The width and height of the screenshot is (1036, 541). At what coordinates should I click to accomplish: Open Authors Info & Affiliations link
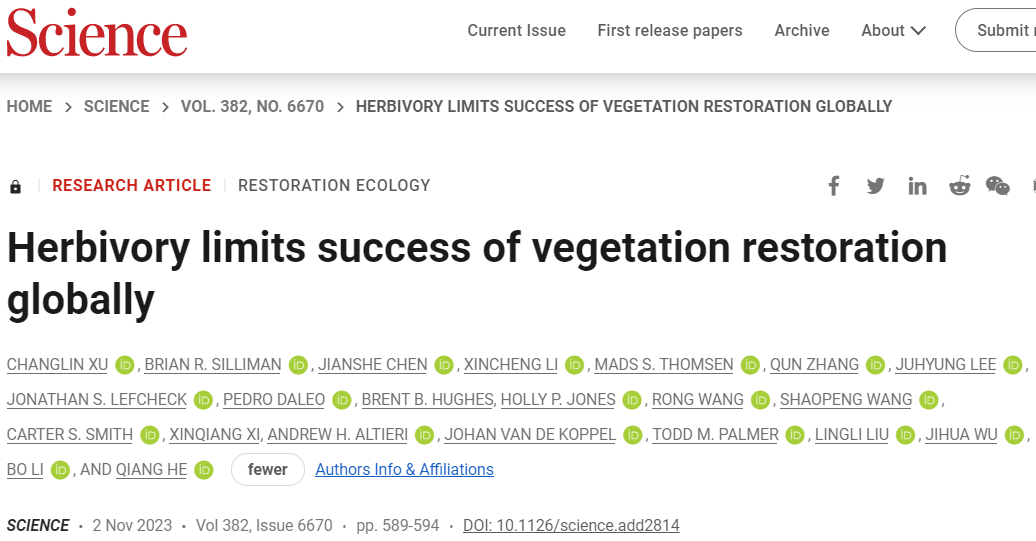coord(404,470)
